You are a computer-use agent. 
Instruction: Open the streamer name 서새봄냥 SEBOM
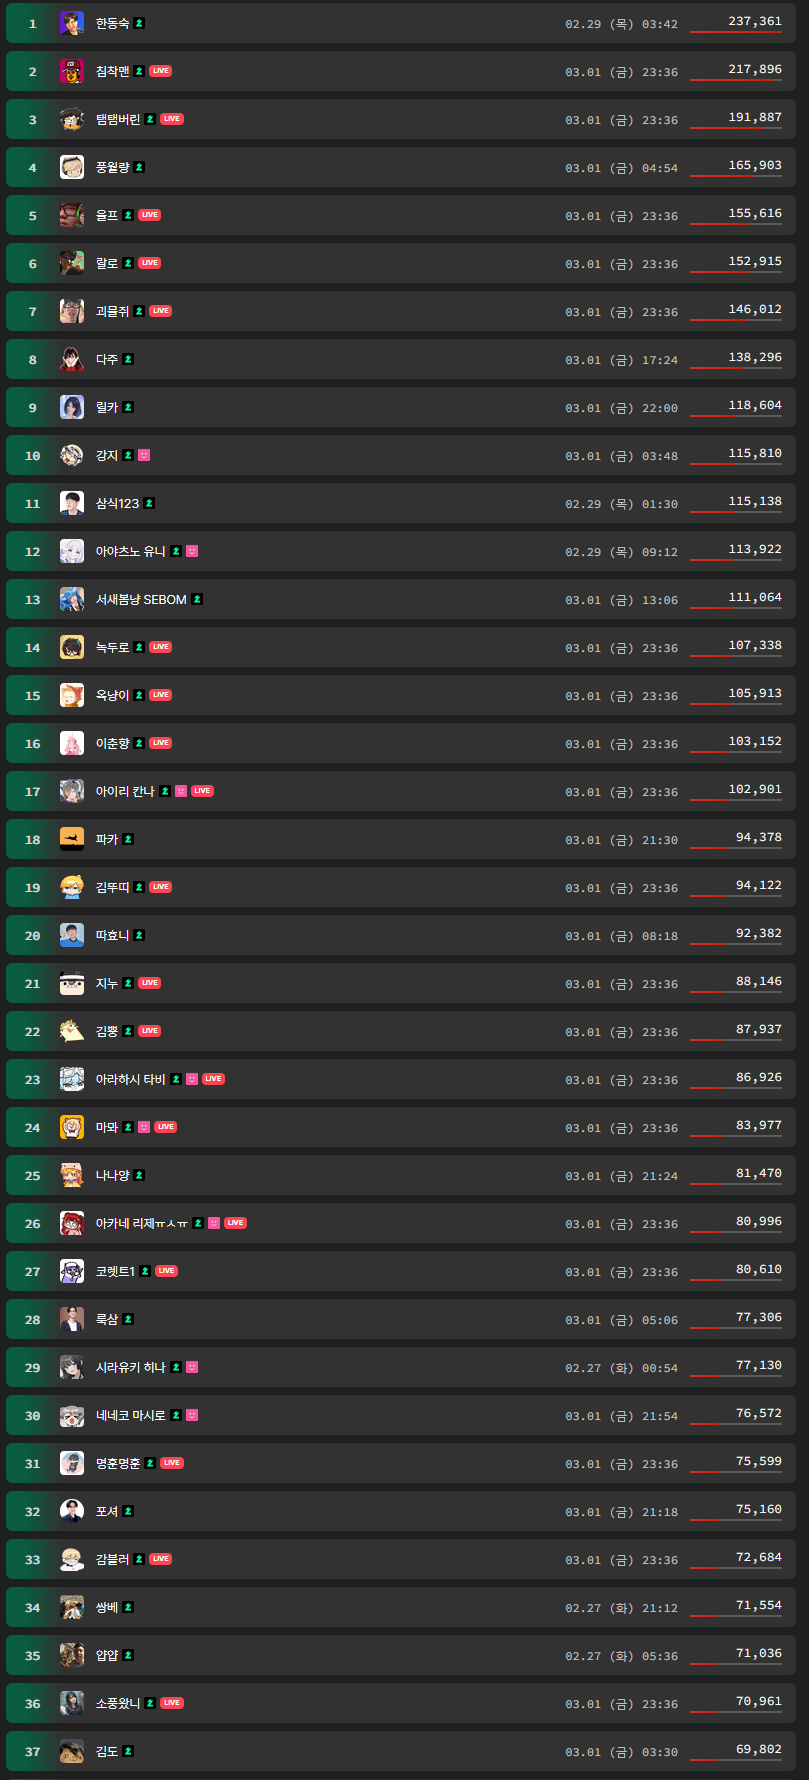141,599
